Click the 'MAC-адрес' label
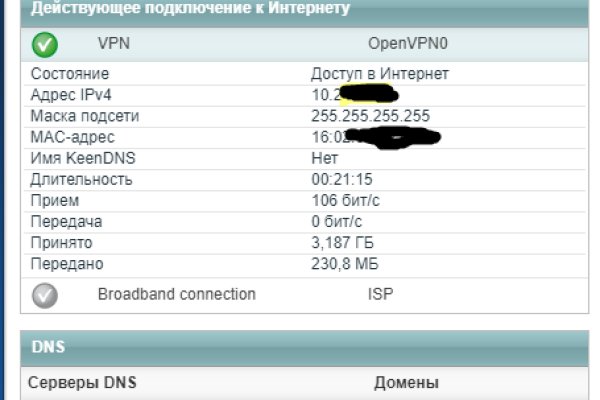The image size is (600, 400). coord(72,137)
